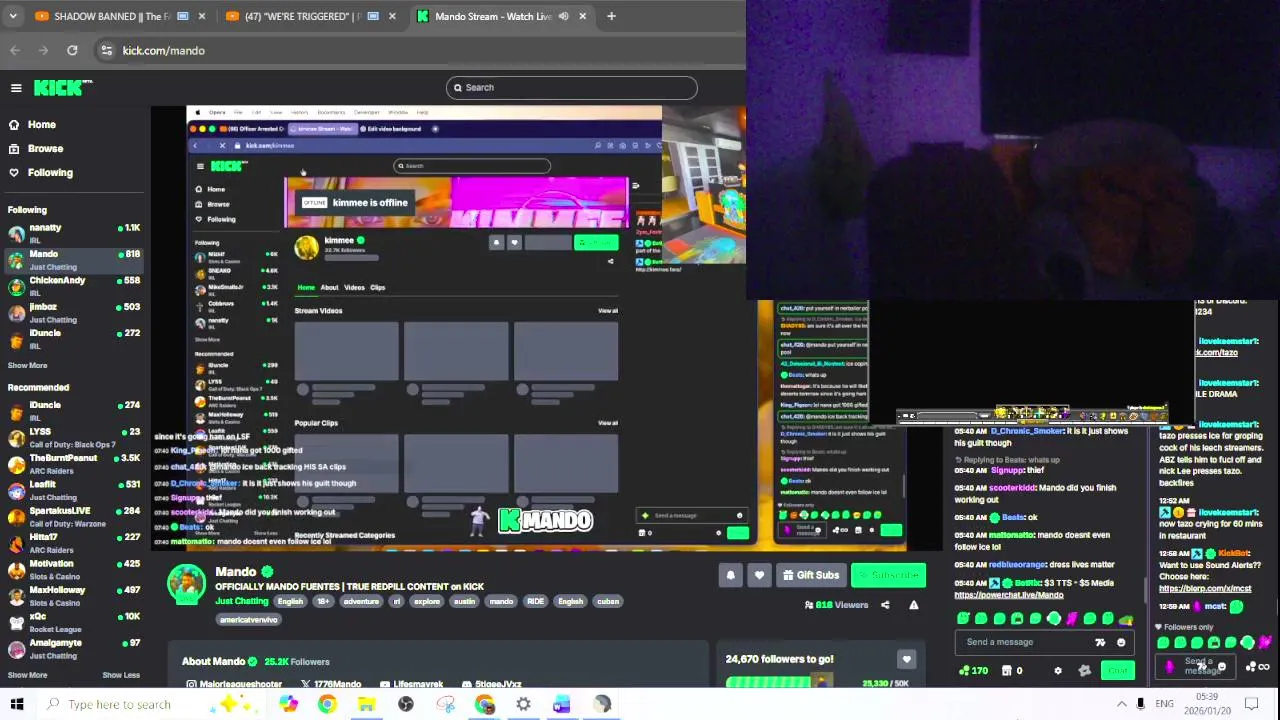The height and width of the screenshot is (720, 1280).
Task: Click the green Subscribe button
Action: 887,575
